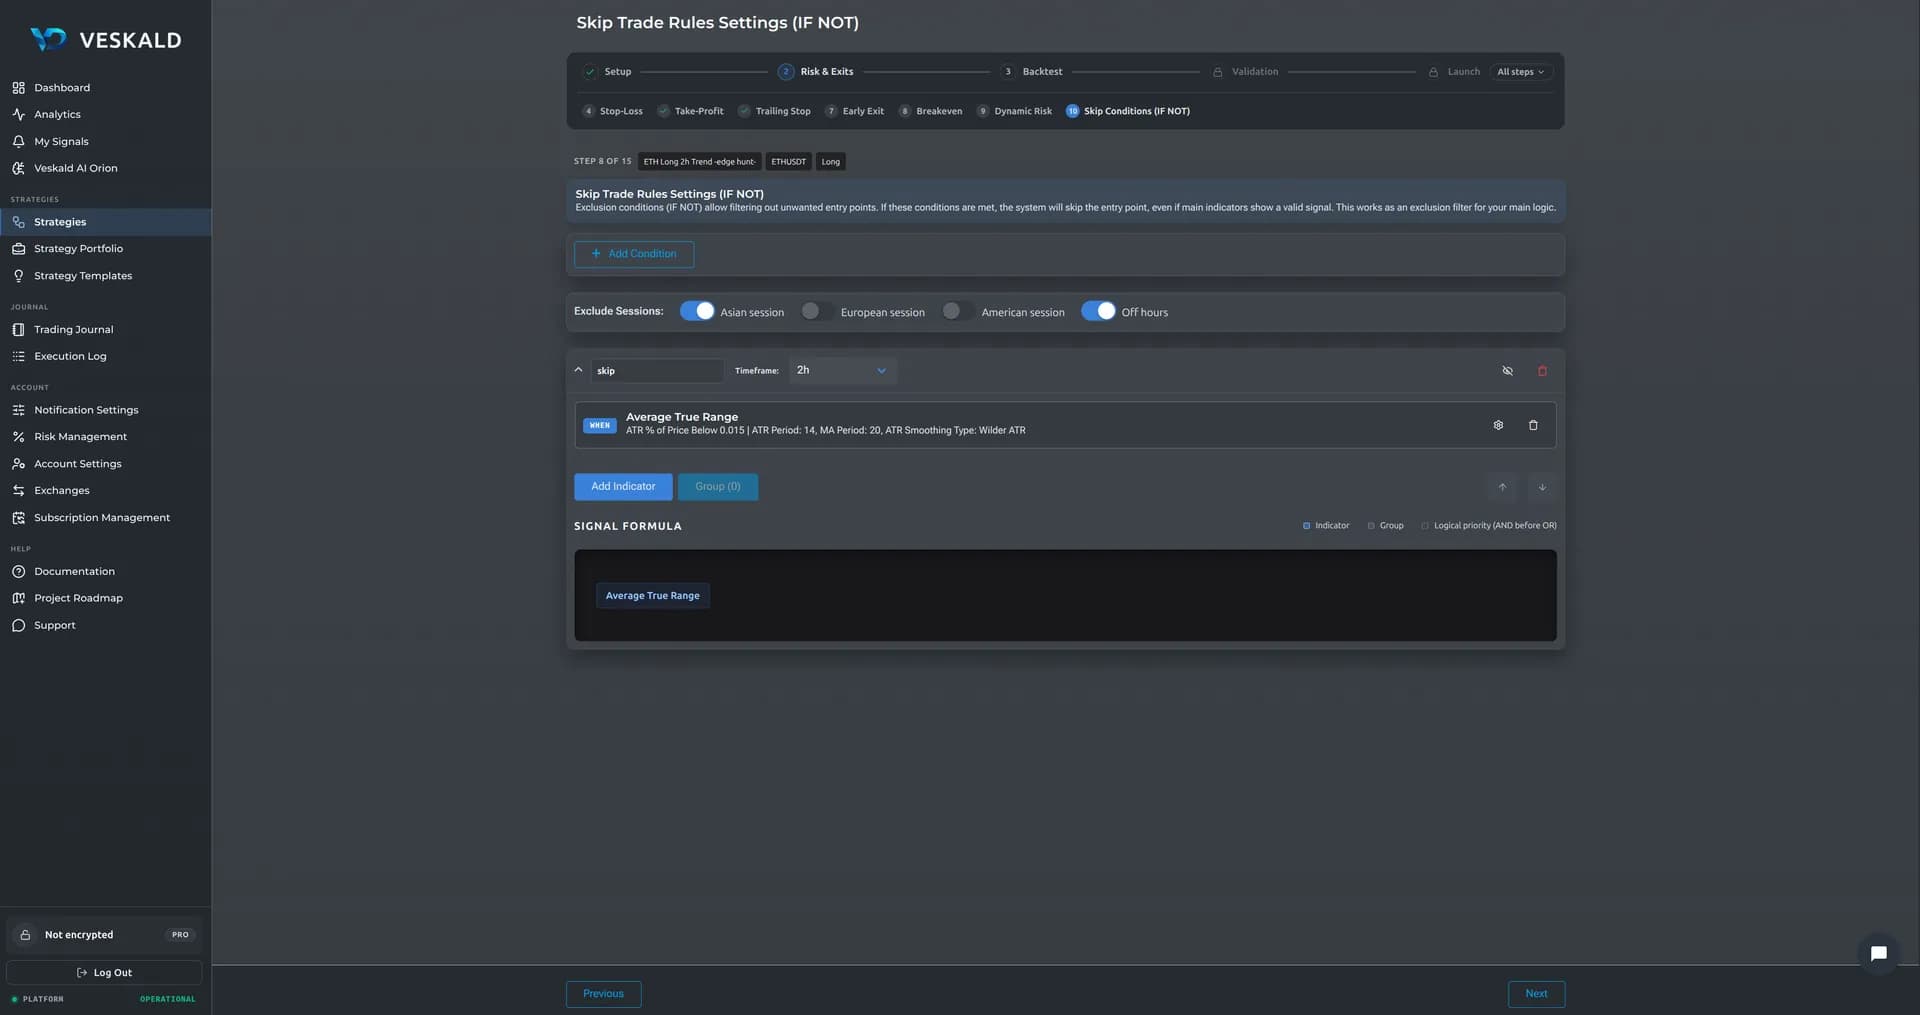Go to the Trailing Stop substep
Screen dimensions: 1920x1015
pos(774,111)
